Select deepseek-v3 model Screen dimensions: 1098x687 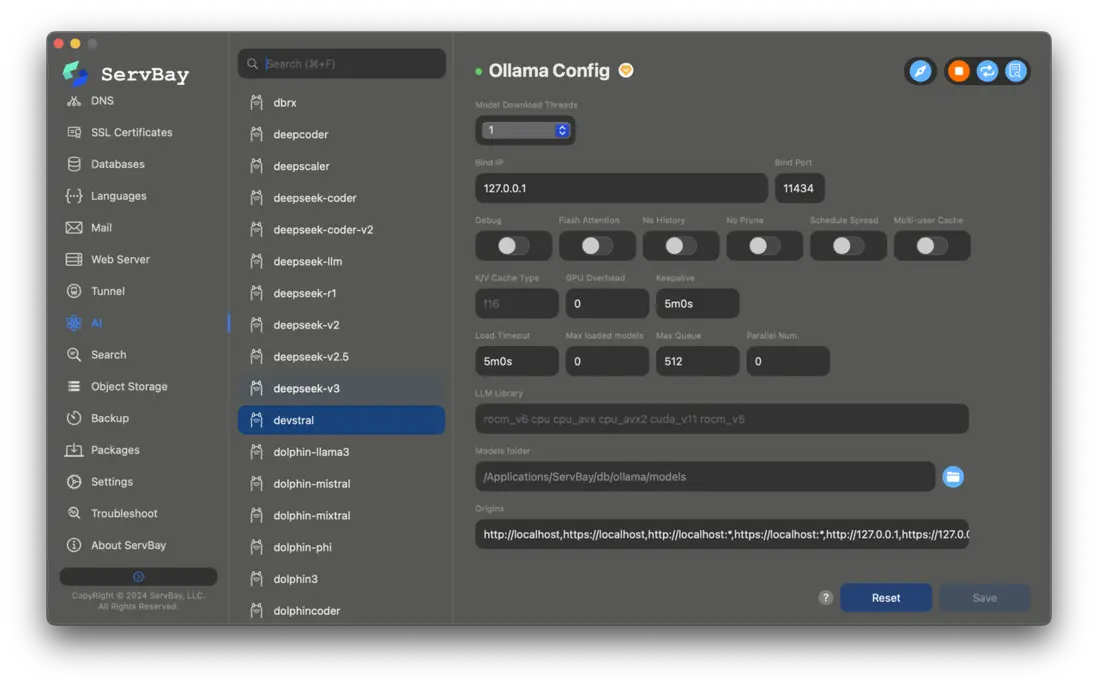click(x=342, y=388)
